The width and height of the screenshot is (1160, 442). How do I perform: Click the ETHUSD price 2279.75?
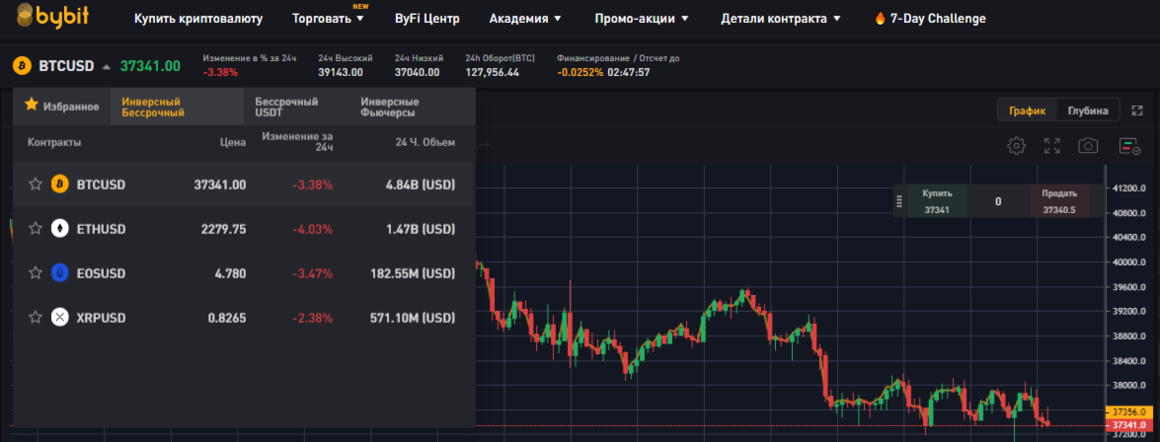pyautogui.click(x=223, y=229)
